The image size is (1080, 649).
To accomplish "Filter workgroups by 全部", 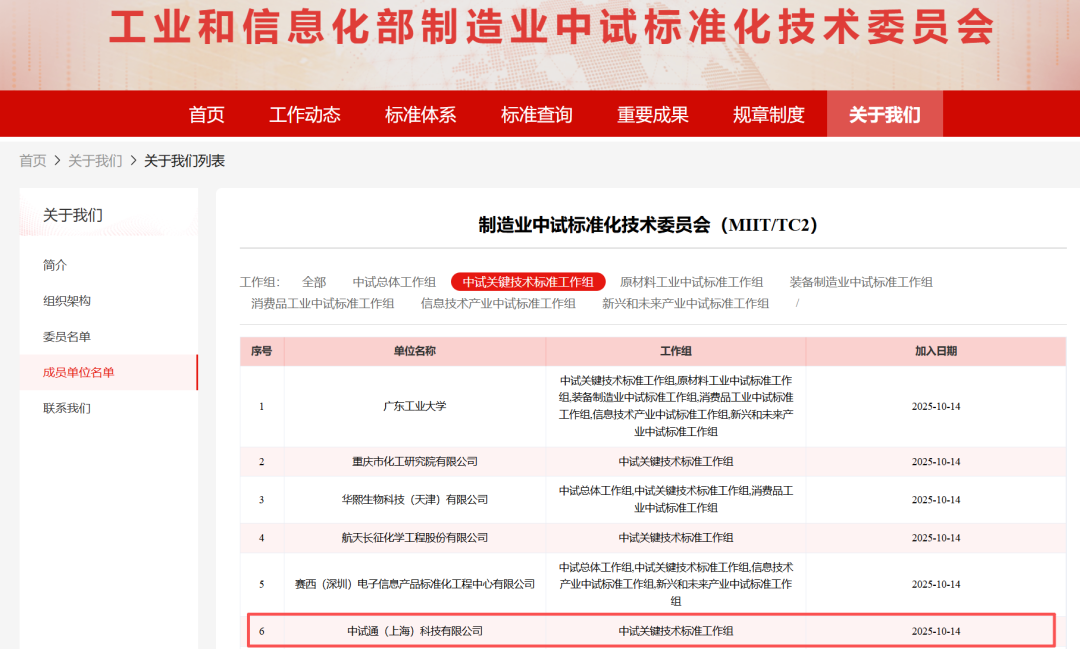I will pos(314,282).
